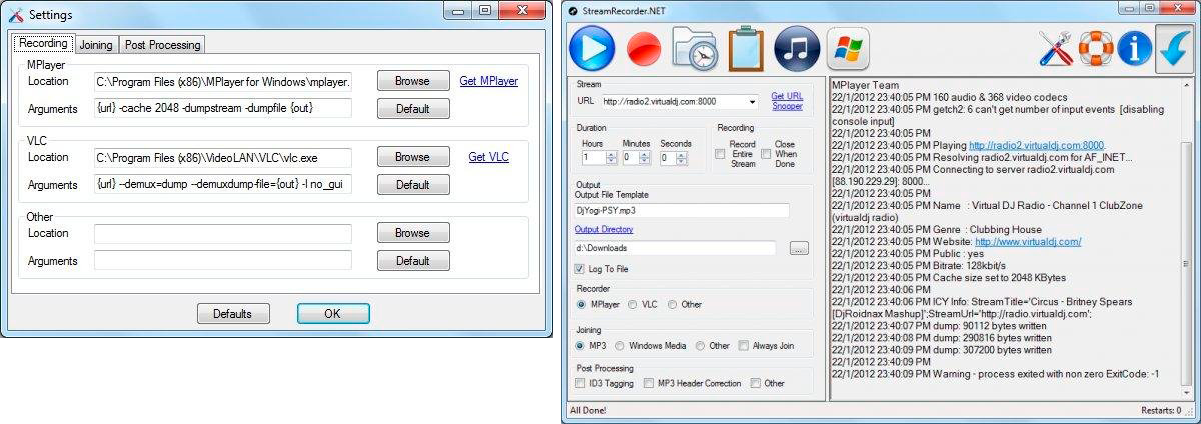This screenshot has height=424, width=1201.
Task: Toggle the Record Entire Stream checkbox
Action: (720, 155)
